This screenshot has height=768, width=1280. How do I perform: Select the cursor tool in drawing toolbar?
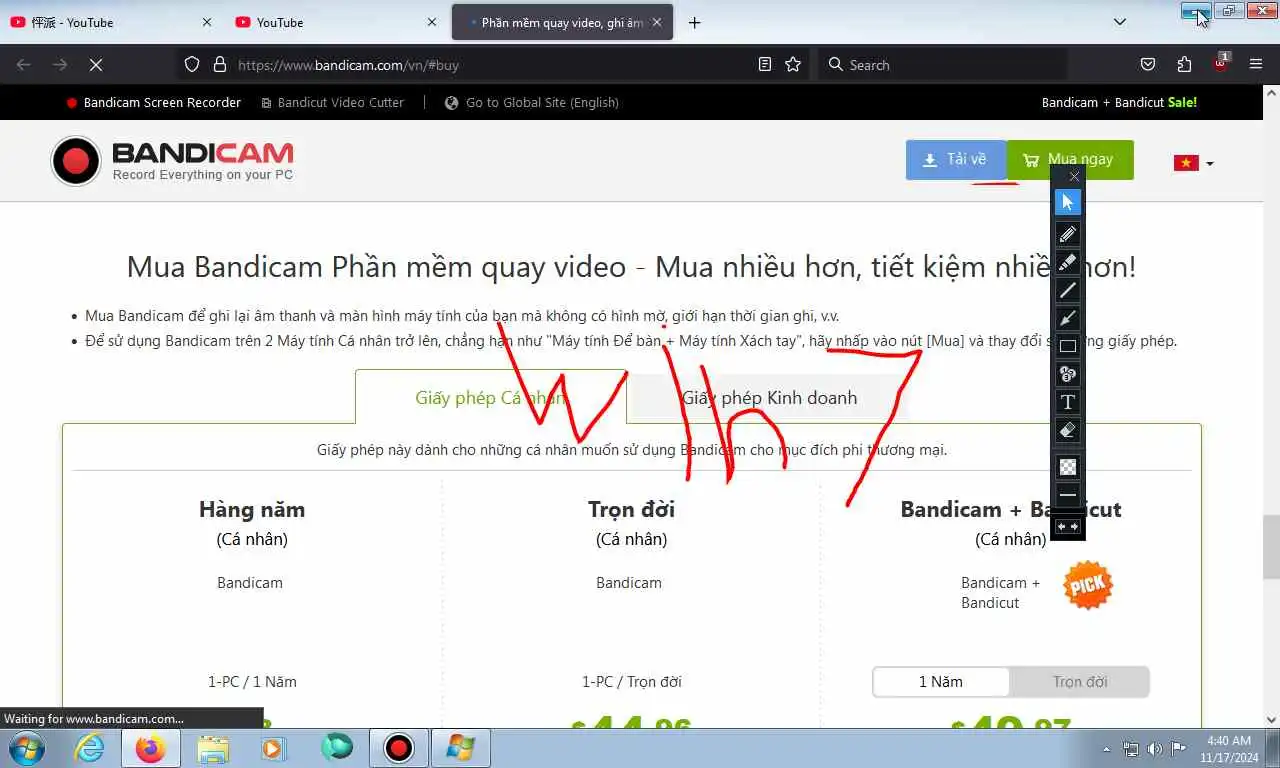(x=1067, y=202)
